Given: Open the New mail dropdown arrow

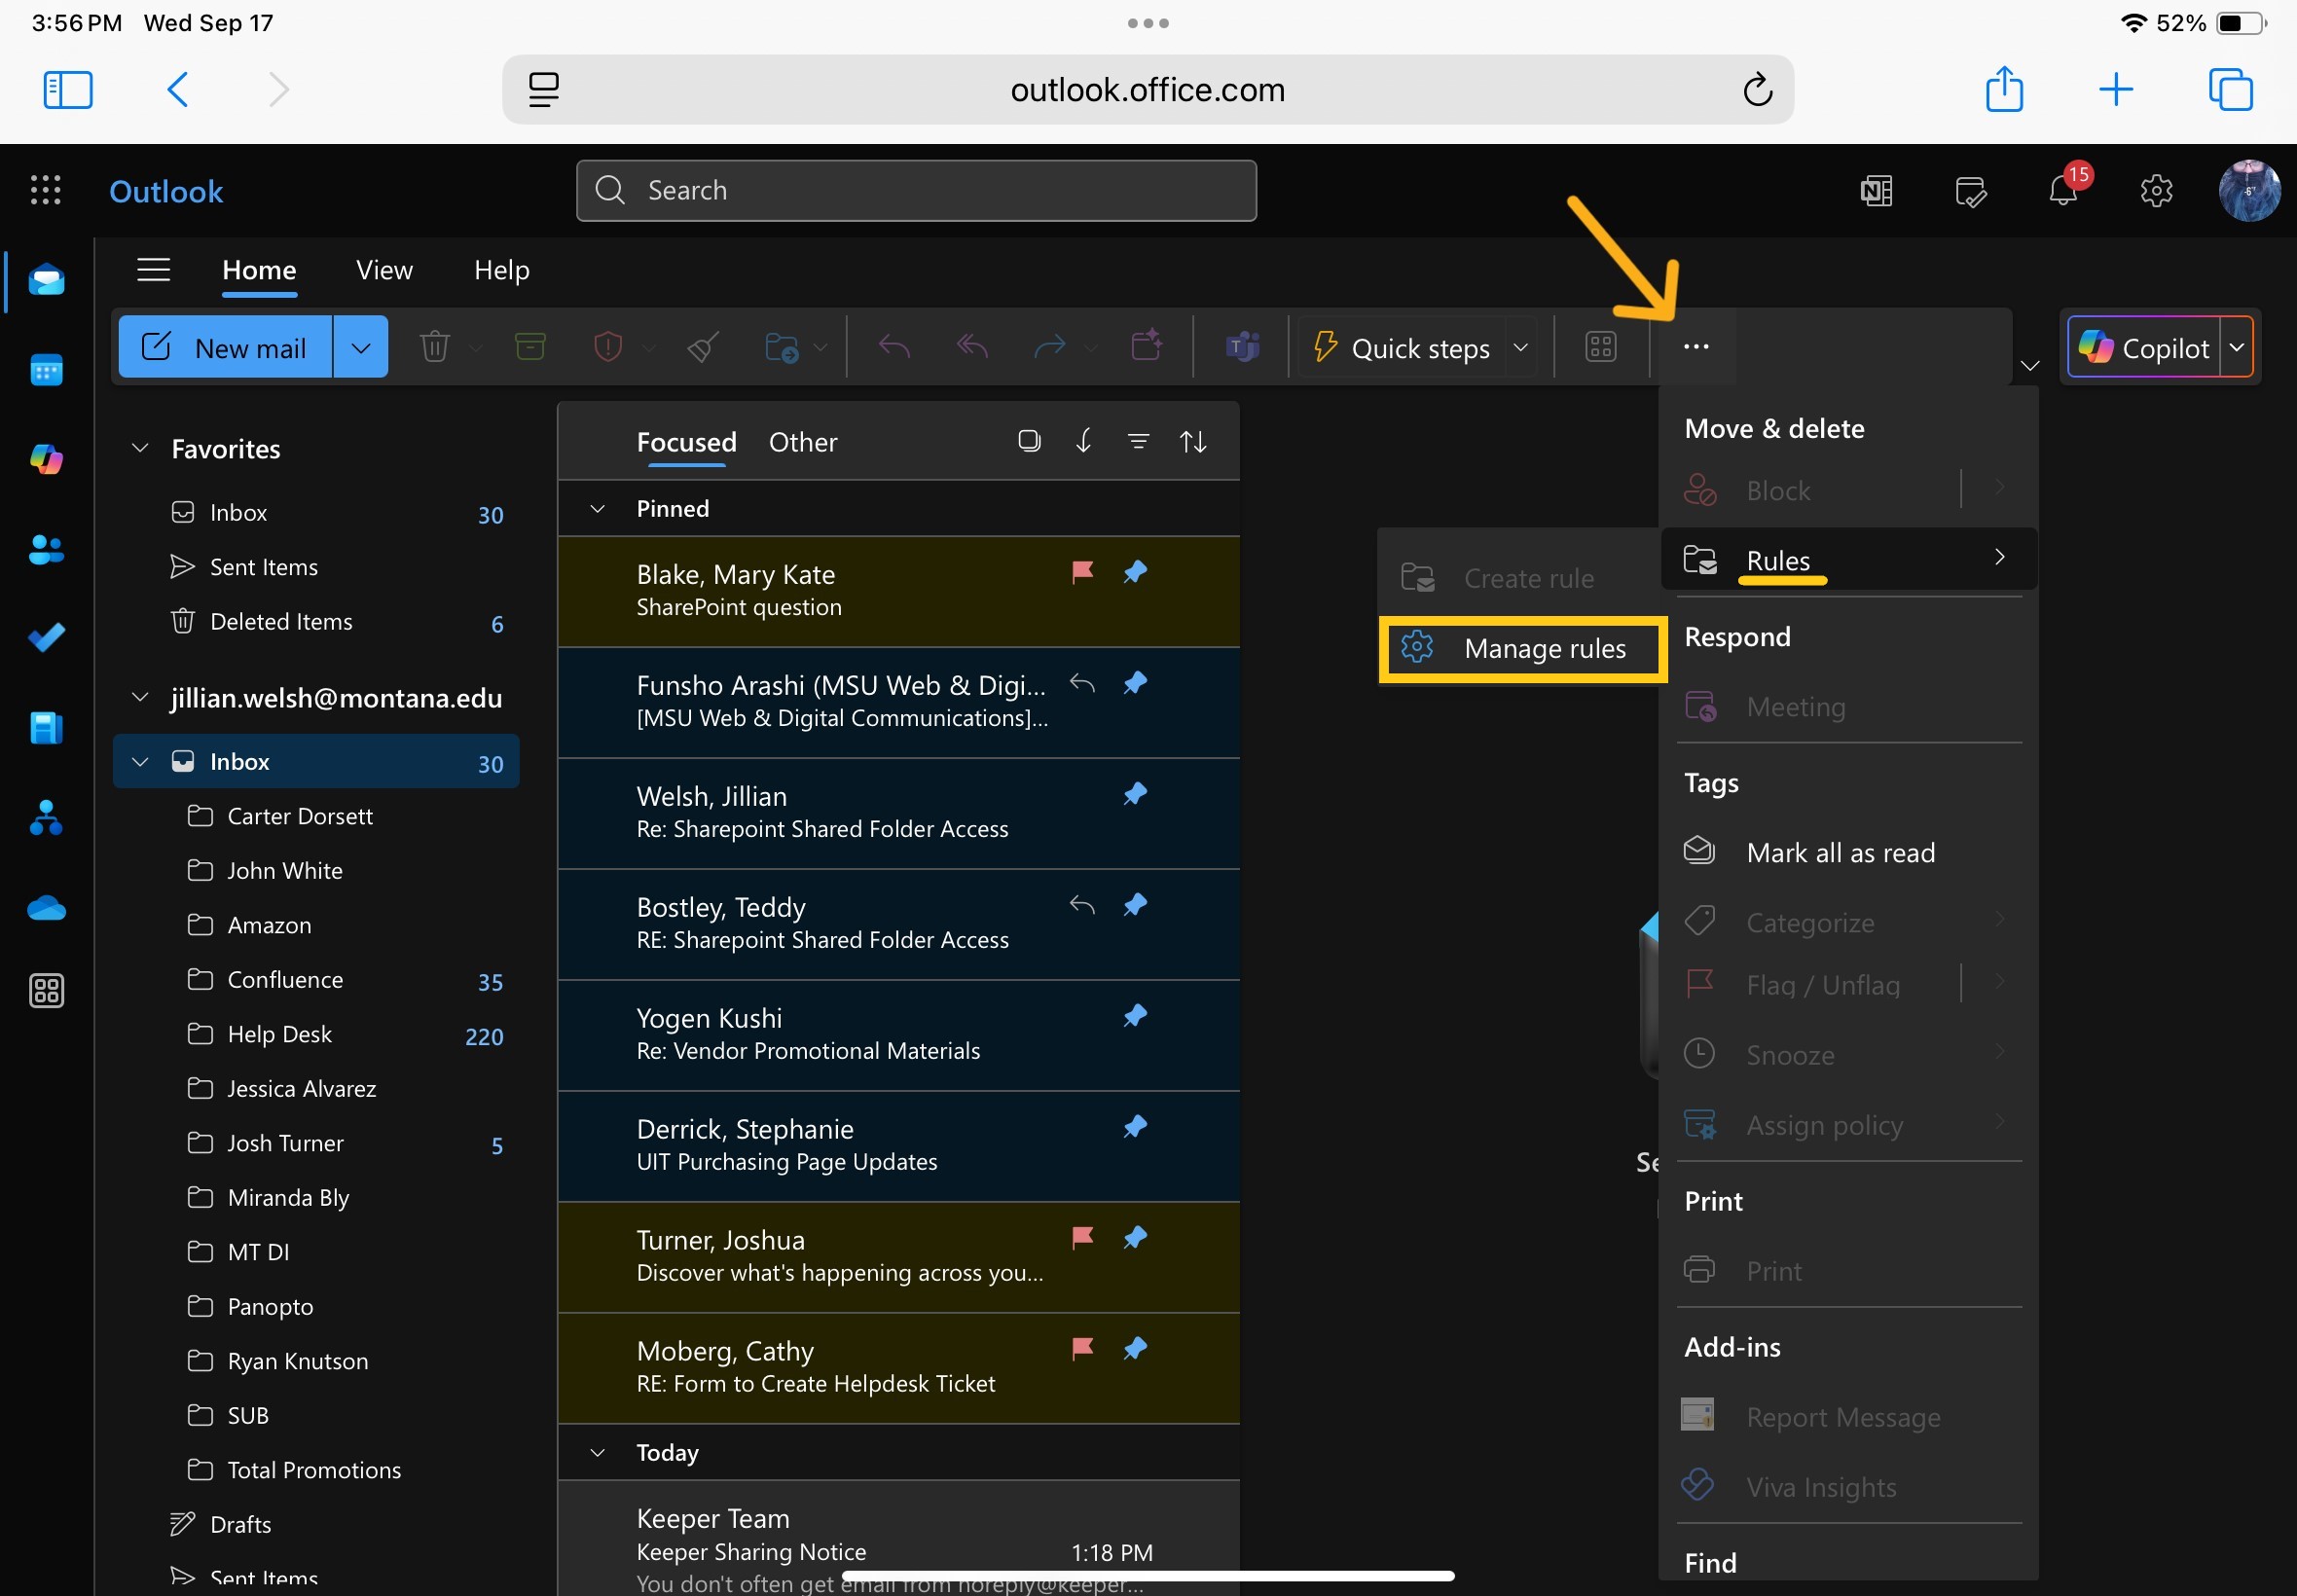Looking at the screenshot, I should 361,347.
